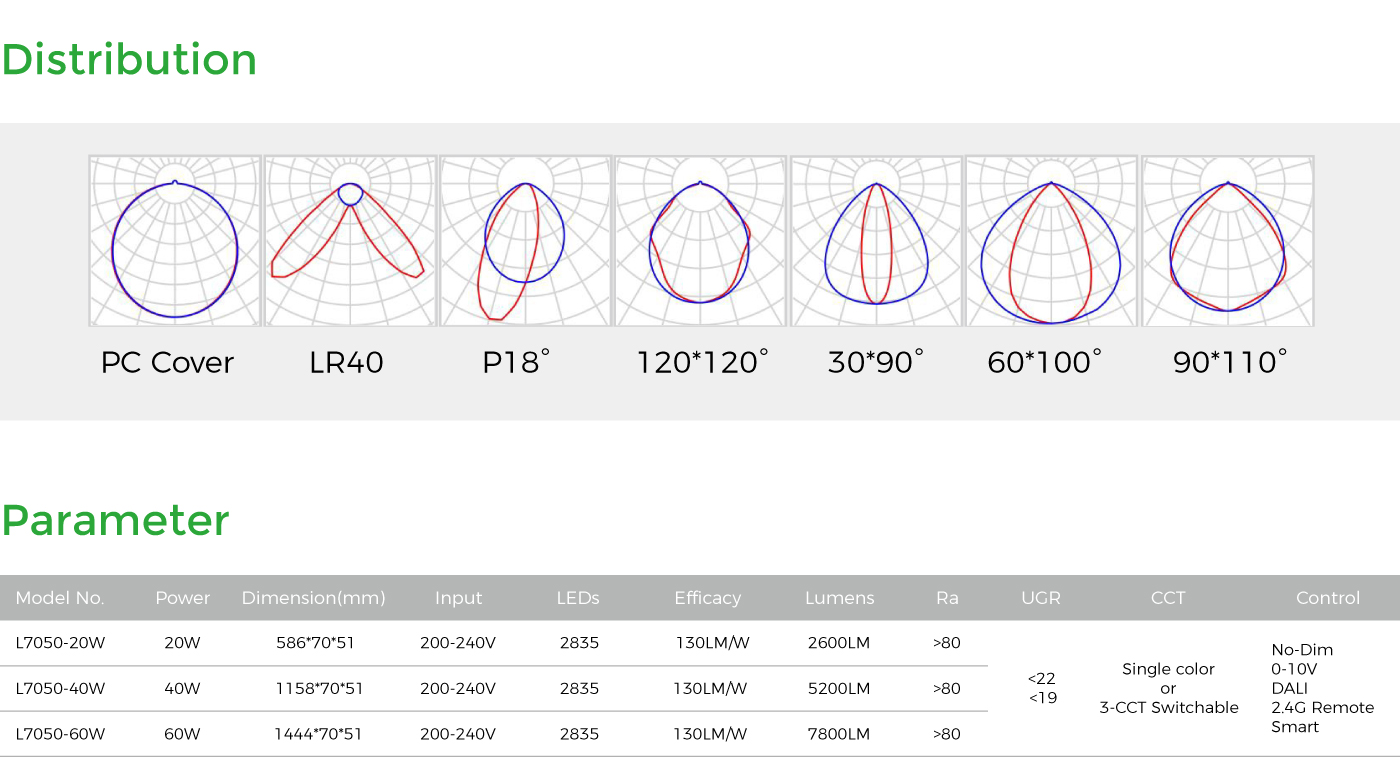The width and height of the screenshot is (1400, 769).
Task: Click the L7050-40W model cell
Action: (60, 688)
